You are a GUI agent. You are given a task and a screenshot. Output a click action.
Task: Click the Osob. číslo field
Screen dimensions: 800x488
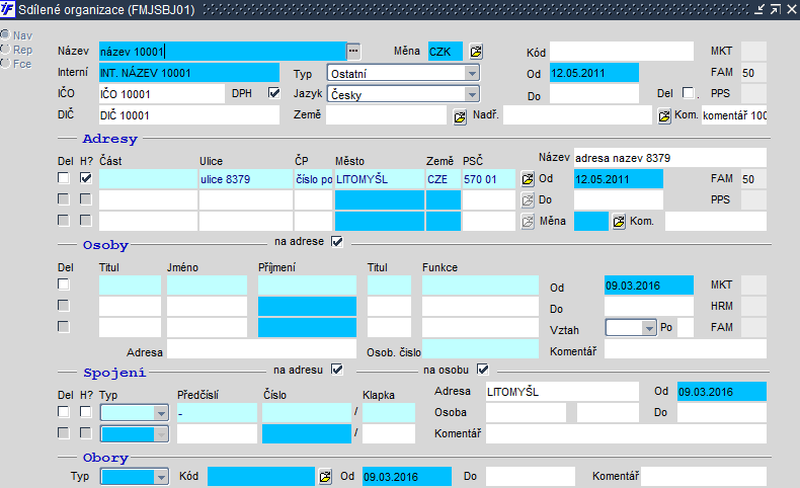pyautogui.click(x=480, y=349)
